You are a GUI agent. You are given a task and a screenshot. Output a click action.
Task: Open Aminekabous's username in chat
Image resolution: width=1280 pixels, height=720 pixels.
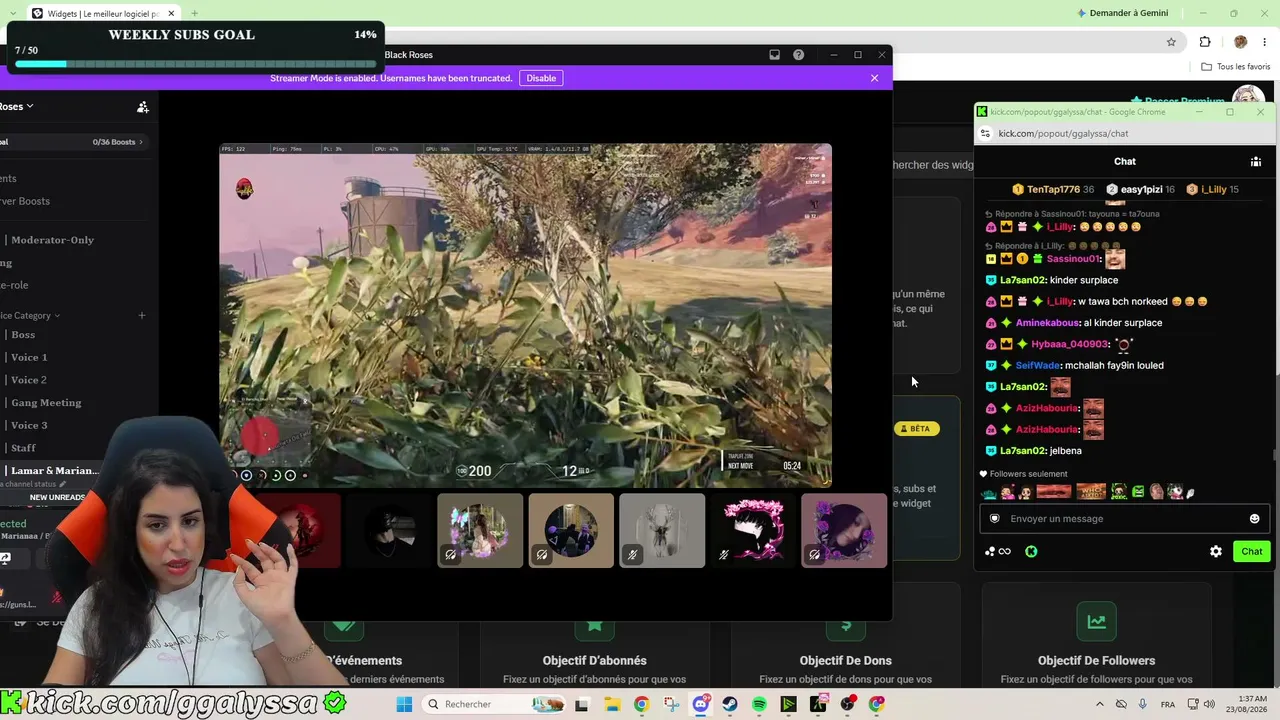coord(1047,323)
